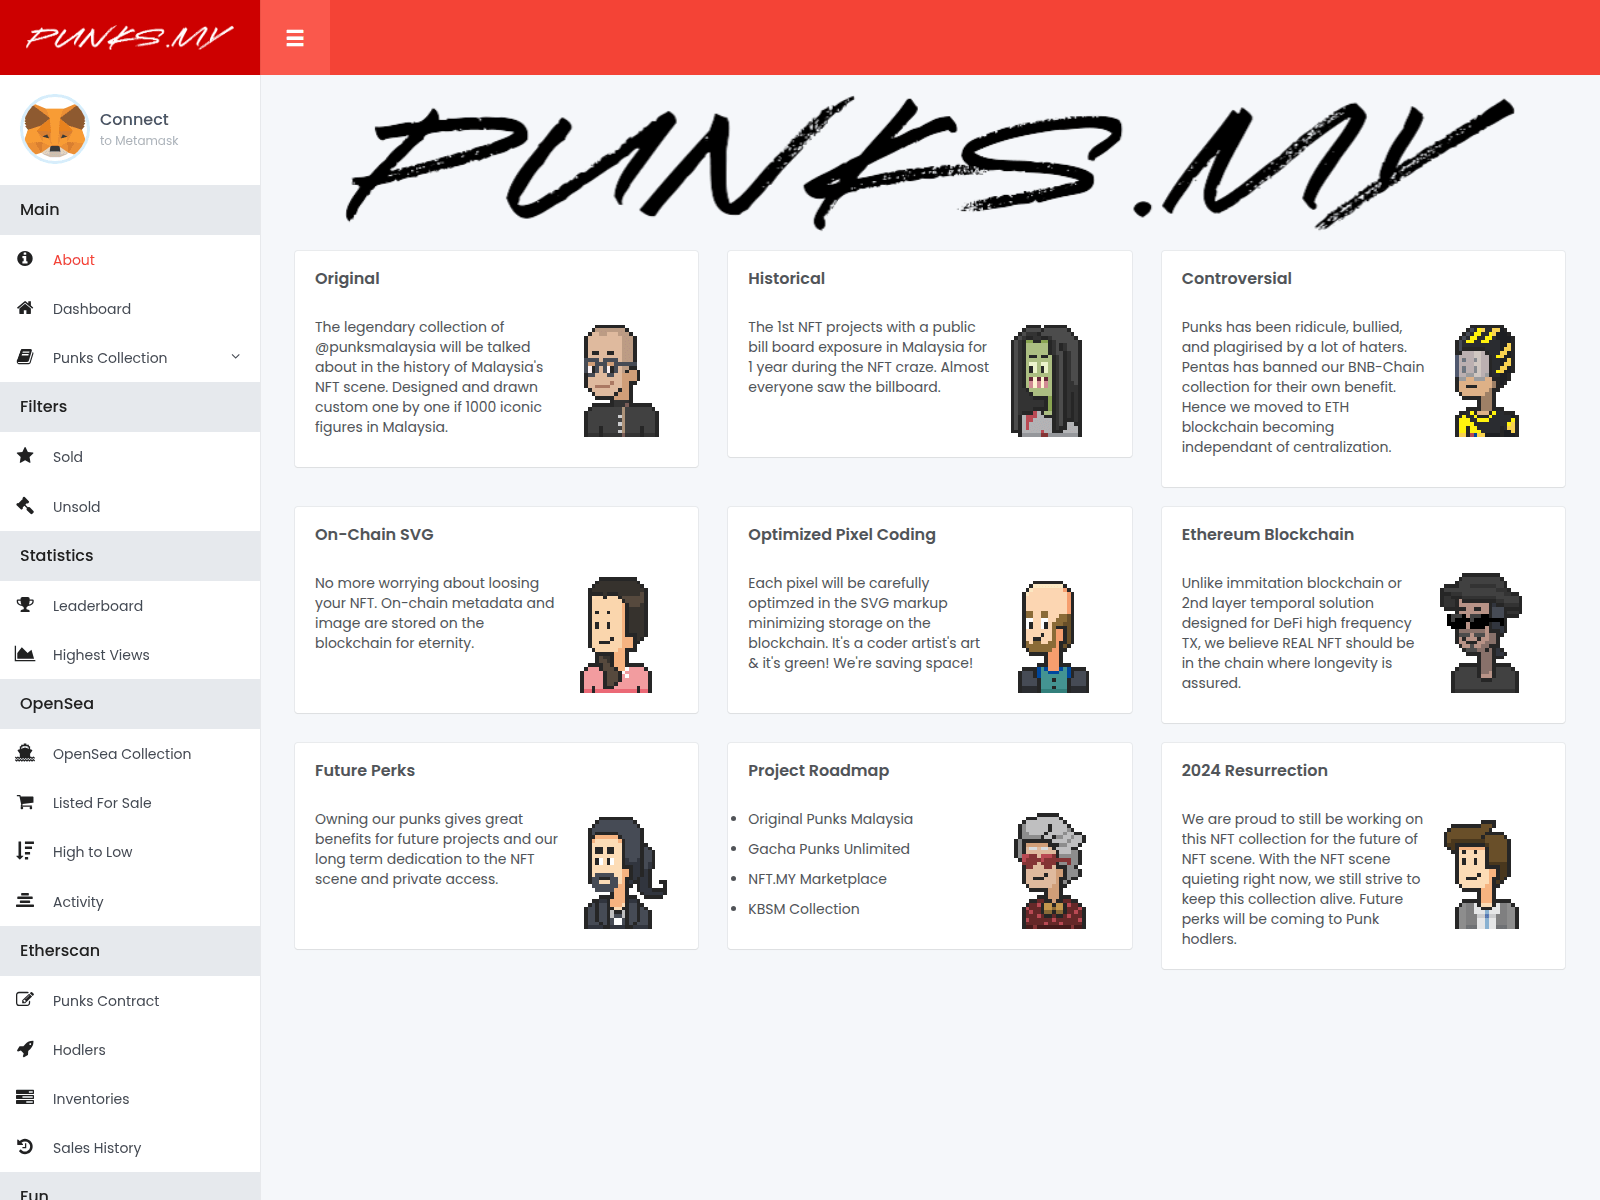
Task: Click the Listed For Sale cart icon
Action: pos(25,802)
